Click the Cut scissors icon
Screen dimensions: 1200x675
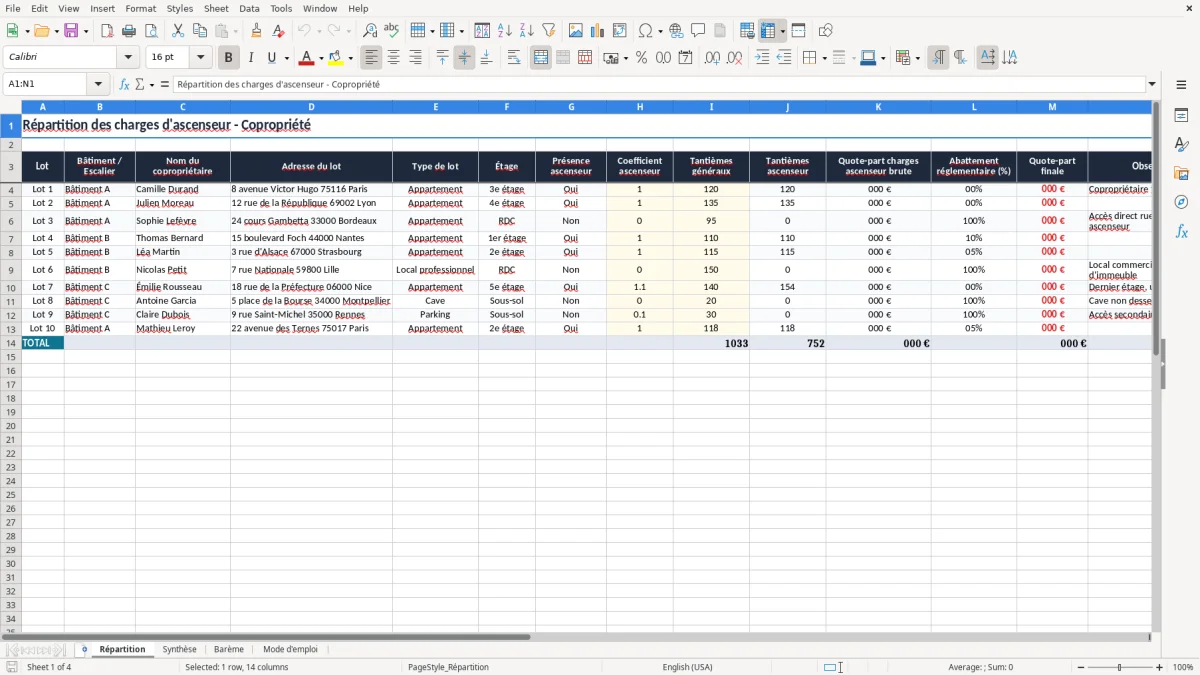click(x=178, y=31)
